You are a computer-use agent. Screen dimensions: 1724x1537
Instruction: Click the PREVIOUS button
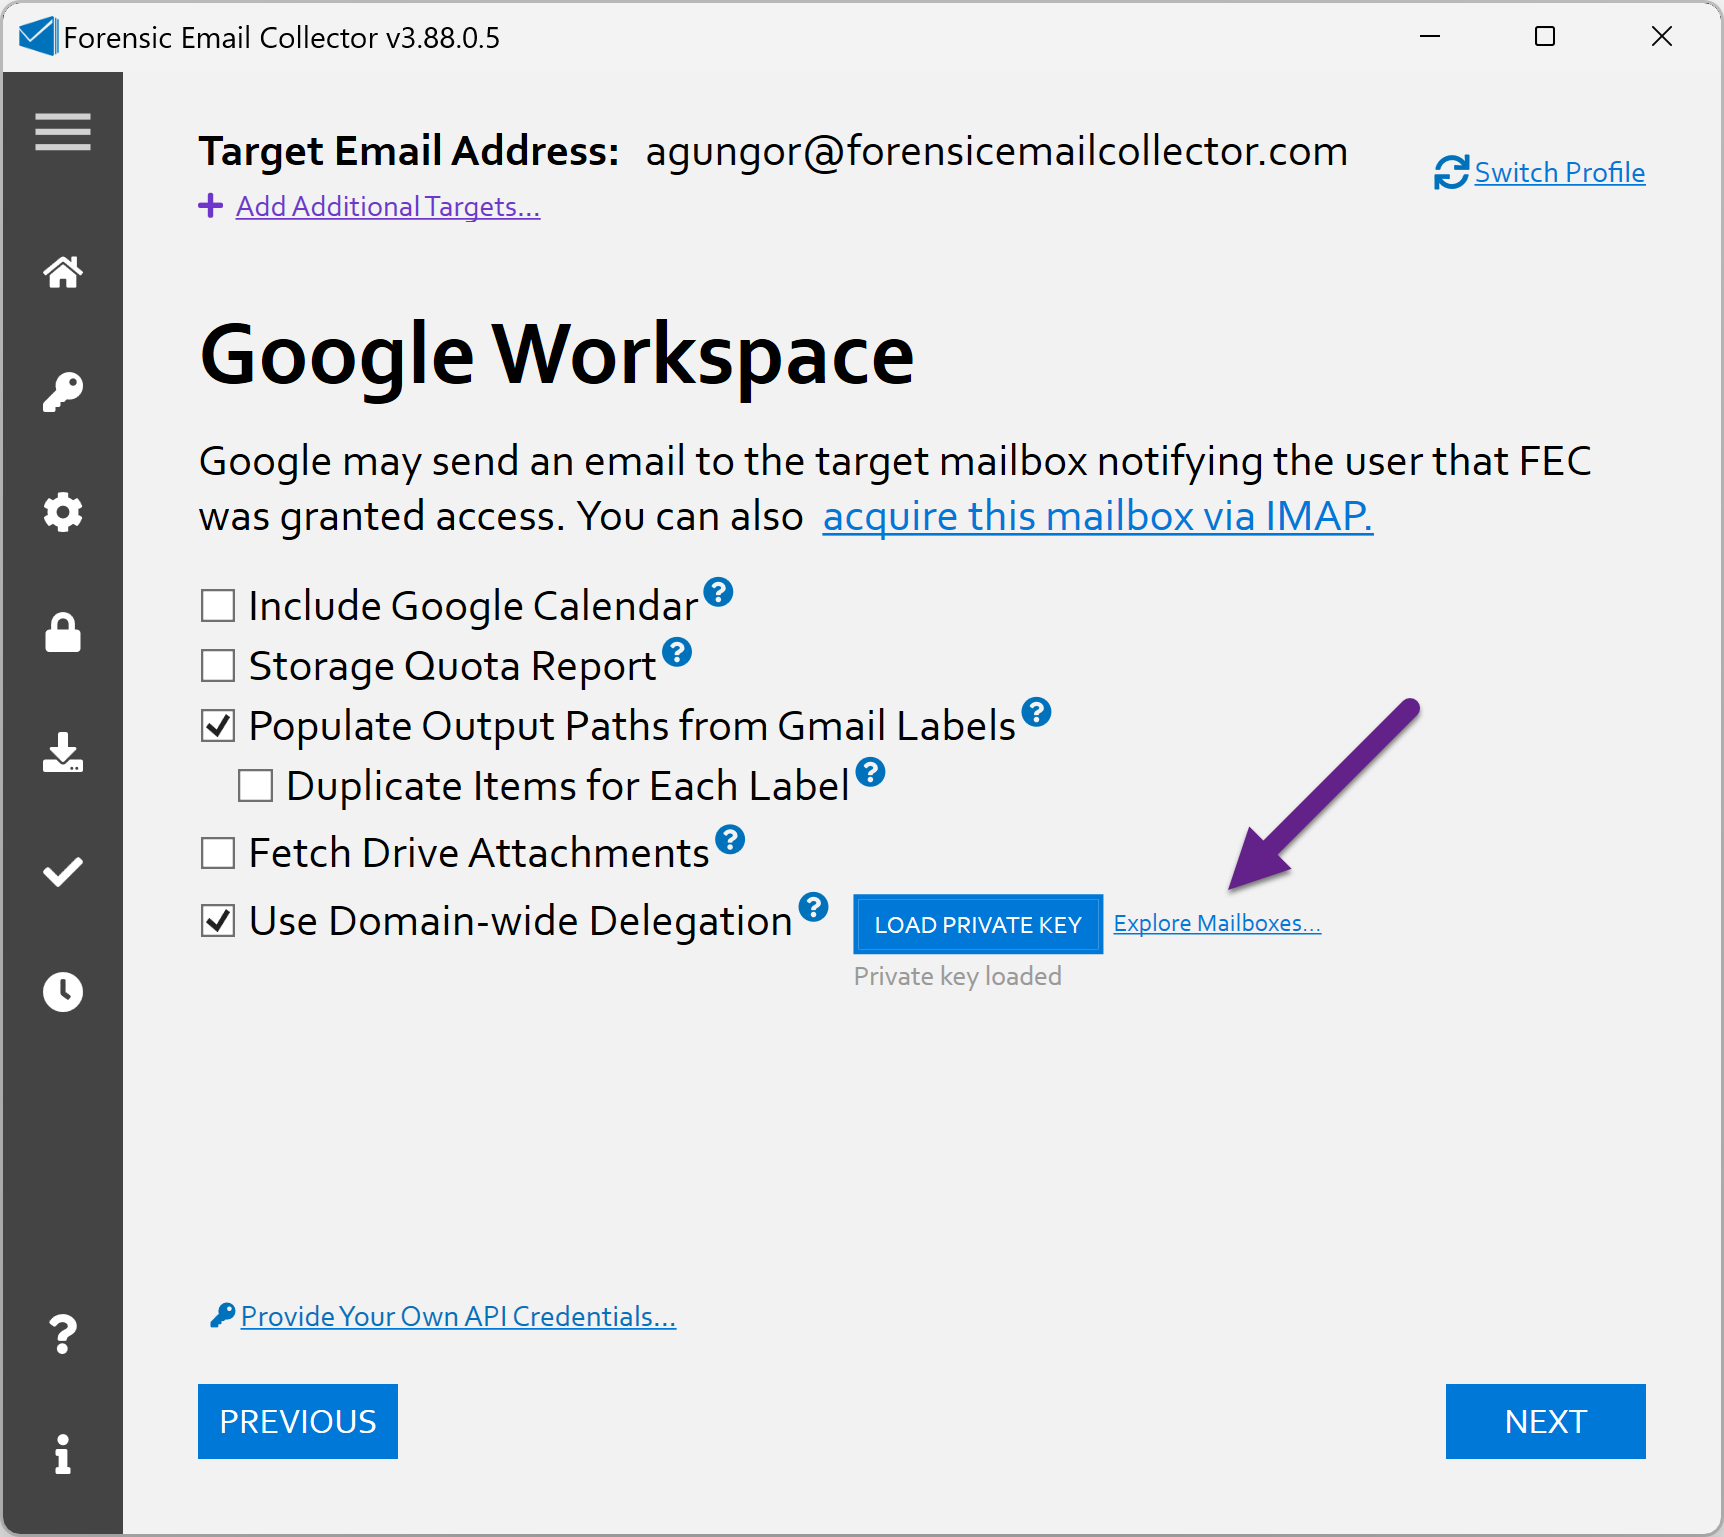(x=298, y=1421)
